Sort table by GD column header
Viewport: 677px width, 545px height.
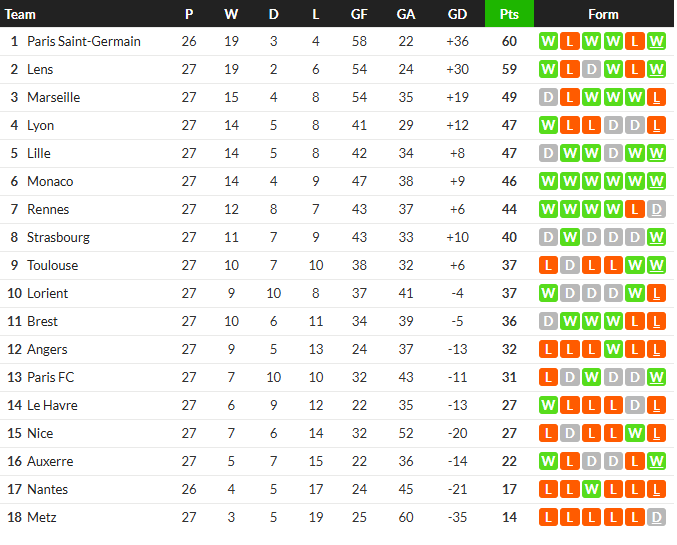[457, 14]
